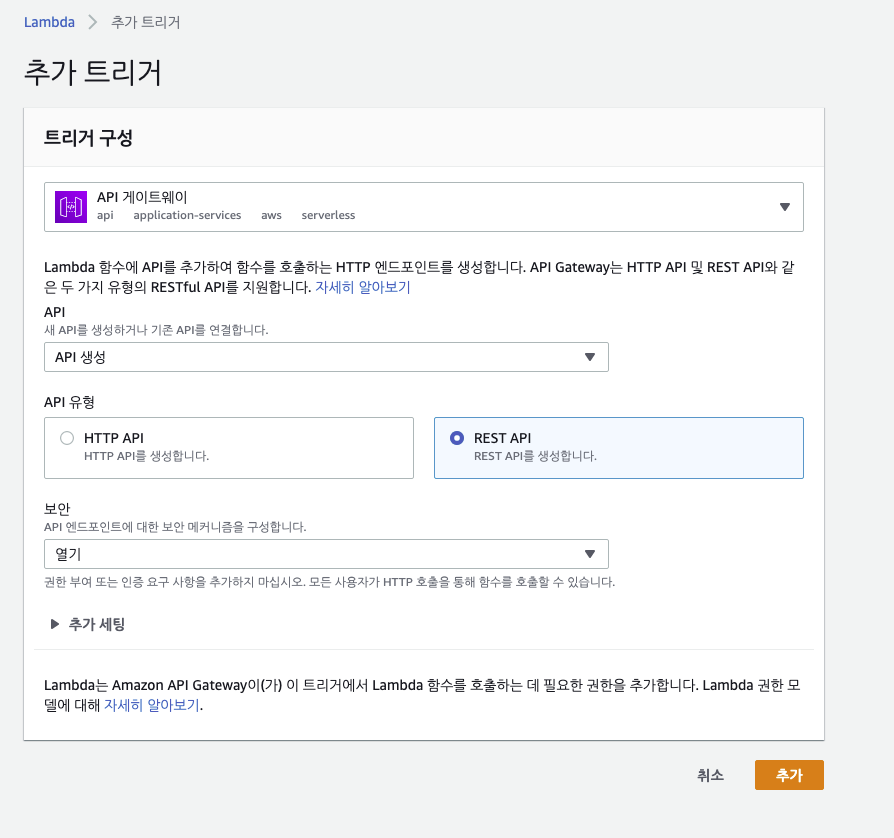Open 자세히 알아보기 link about RESTful APIs

coord(363,287)
